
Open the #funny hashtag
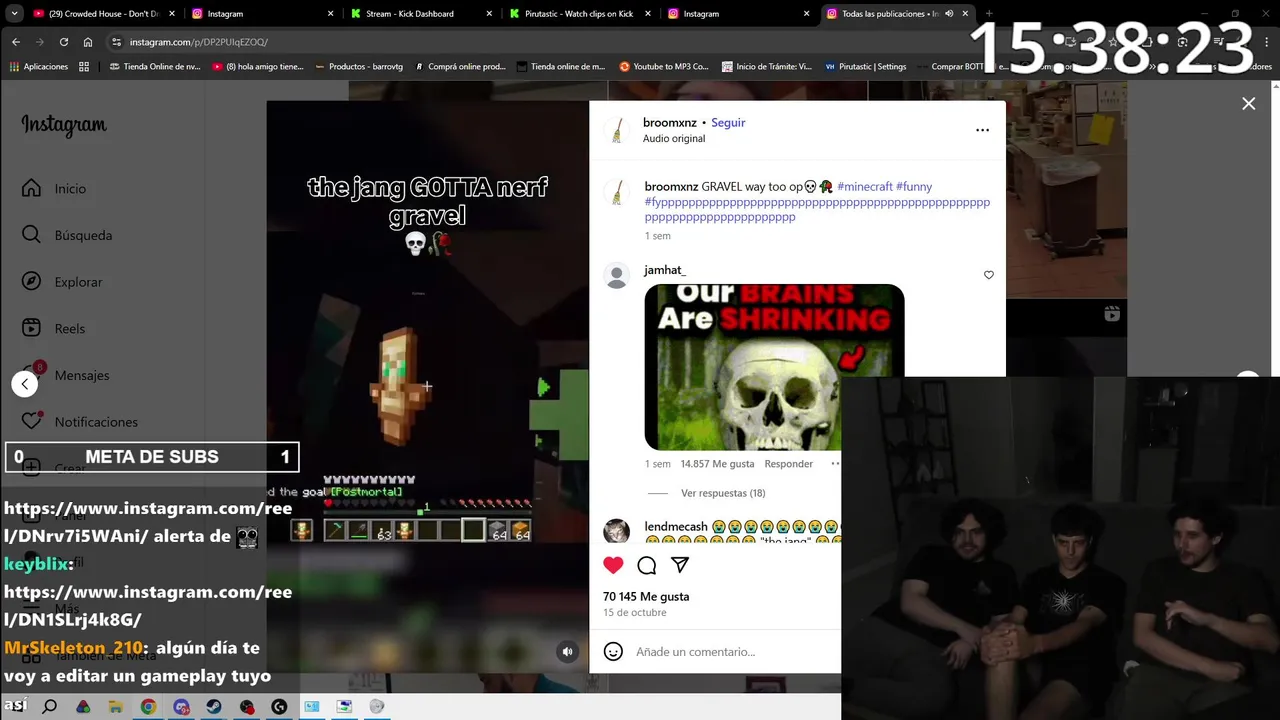tap(914, 186)
